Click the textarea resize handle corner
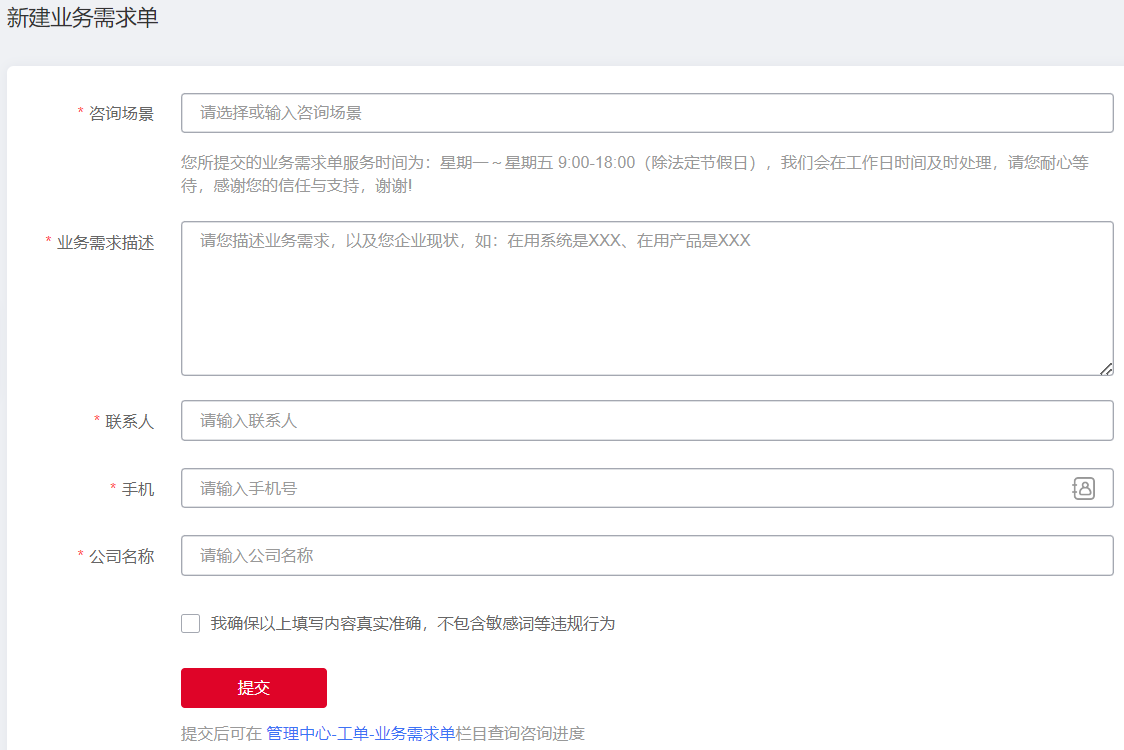 point(1106,369)
